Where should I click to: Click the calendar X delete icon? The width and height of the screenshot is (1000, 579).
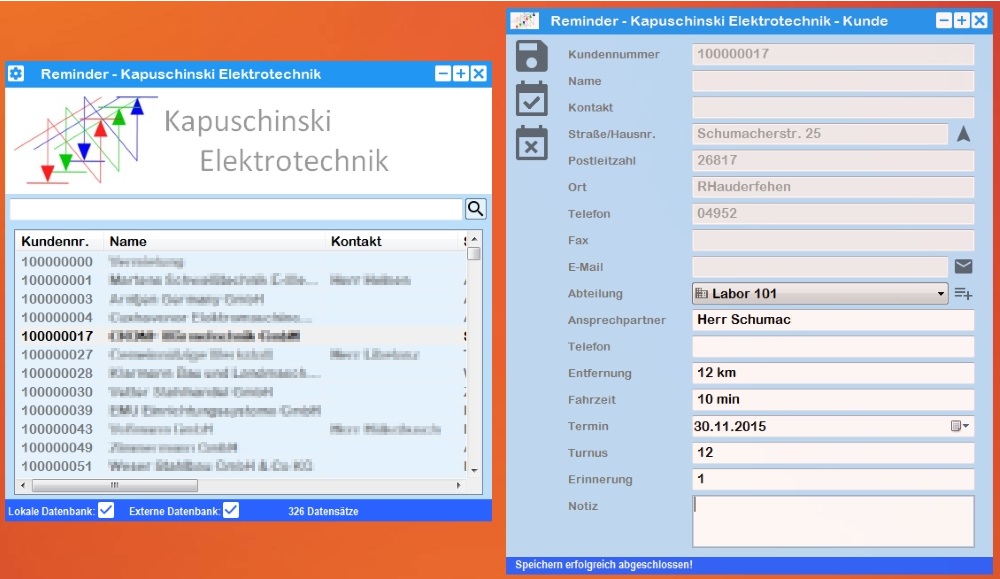click(x=532, y=143)
